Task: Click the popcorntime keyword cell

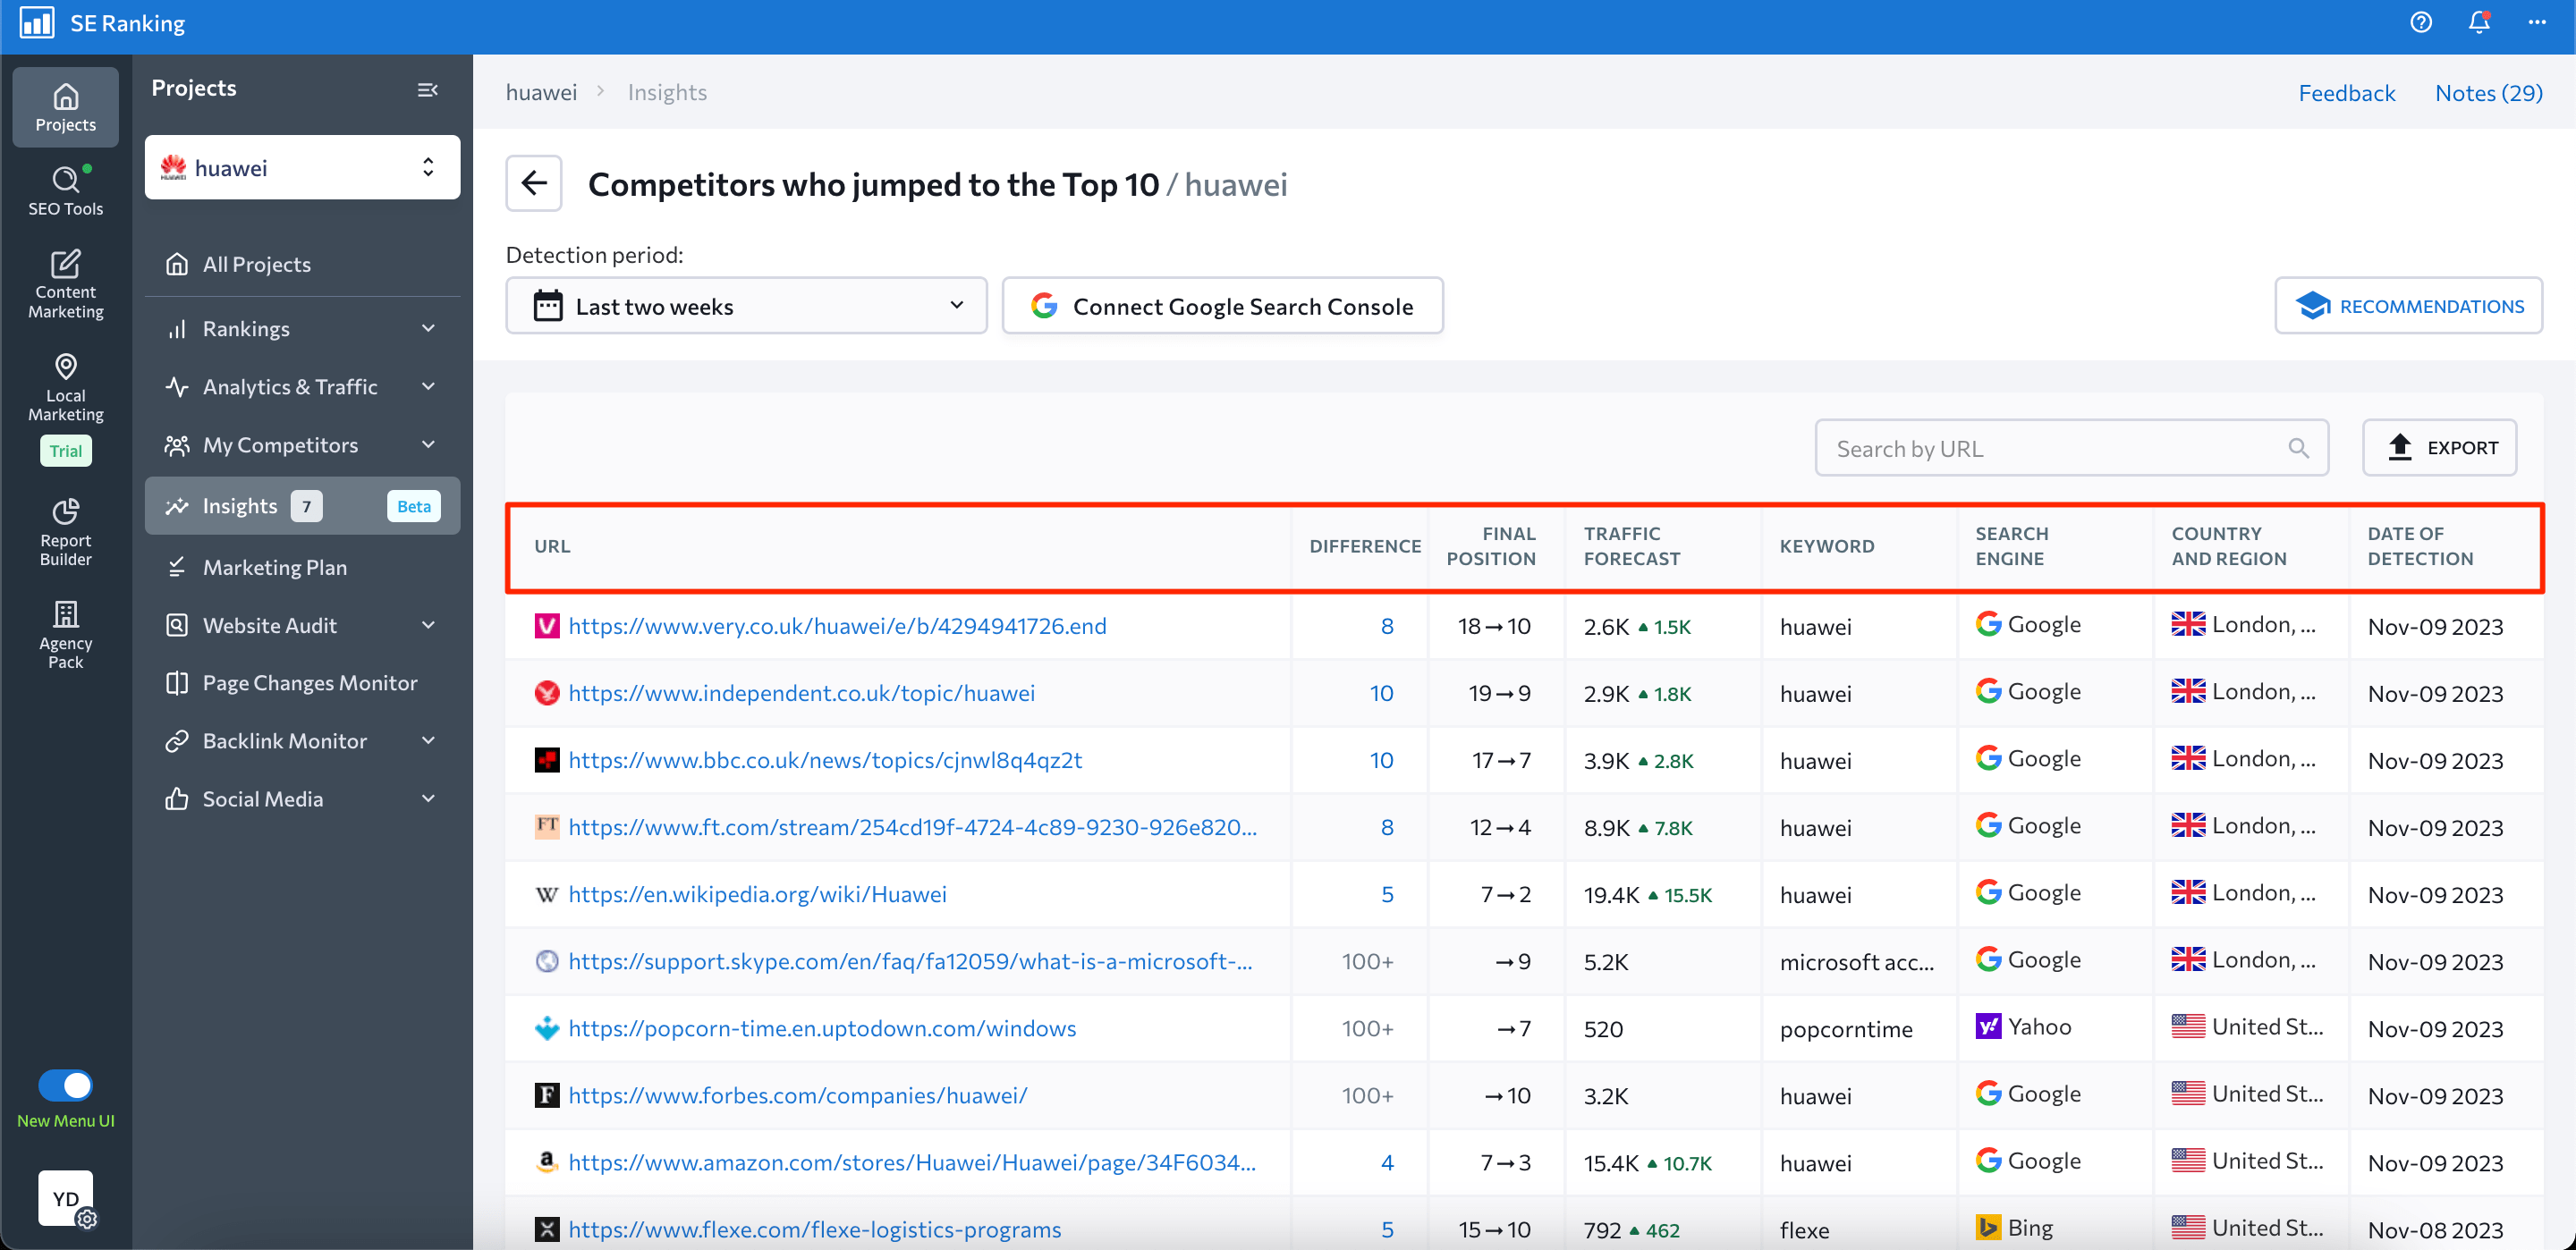Action: pyautogui.click(x=1846, y=1028)
